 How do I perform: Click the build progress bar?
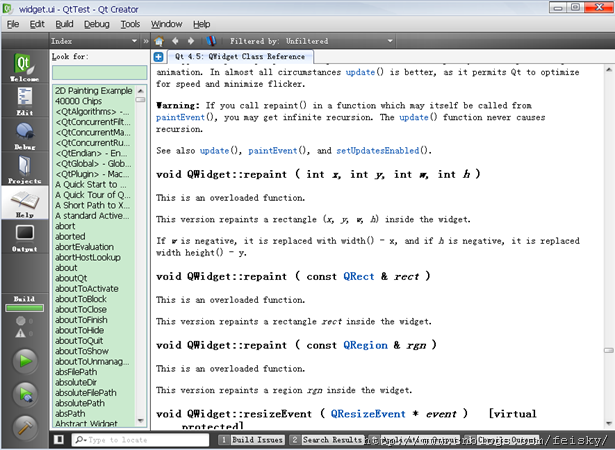tap(24, 308)
